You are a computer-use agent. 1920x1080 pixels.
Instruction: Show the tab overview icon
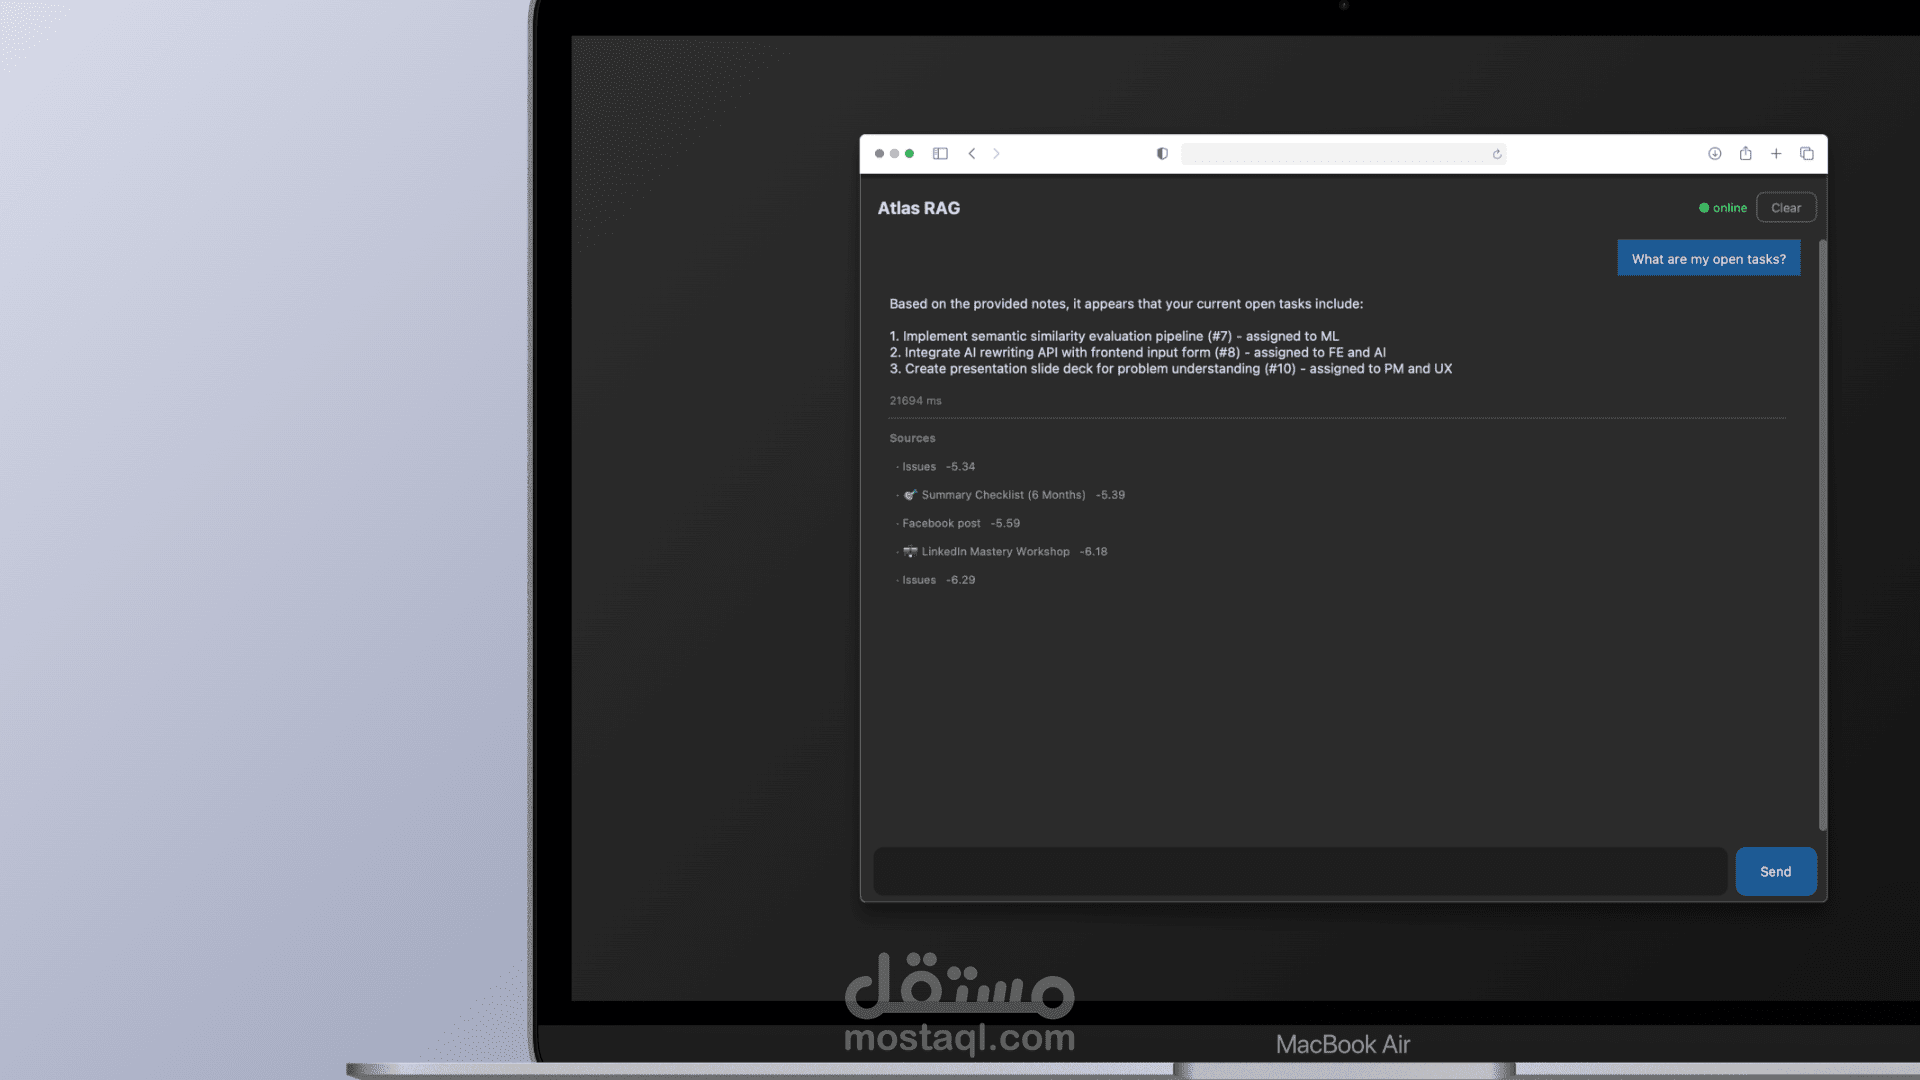click(x=1806, y=153)
